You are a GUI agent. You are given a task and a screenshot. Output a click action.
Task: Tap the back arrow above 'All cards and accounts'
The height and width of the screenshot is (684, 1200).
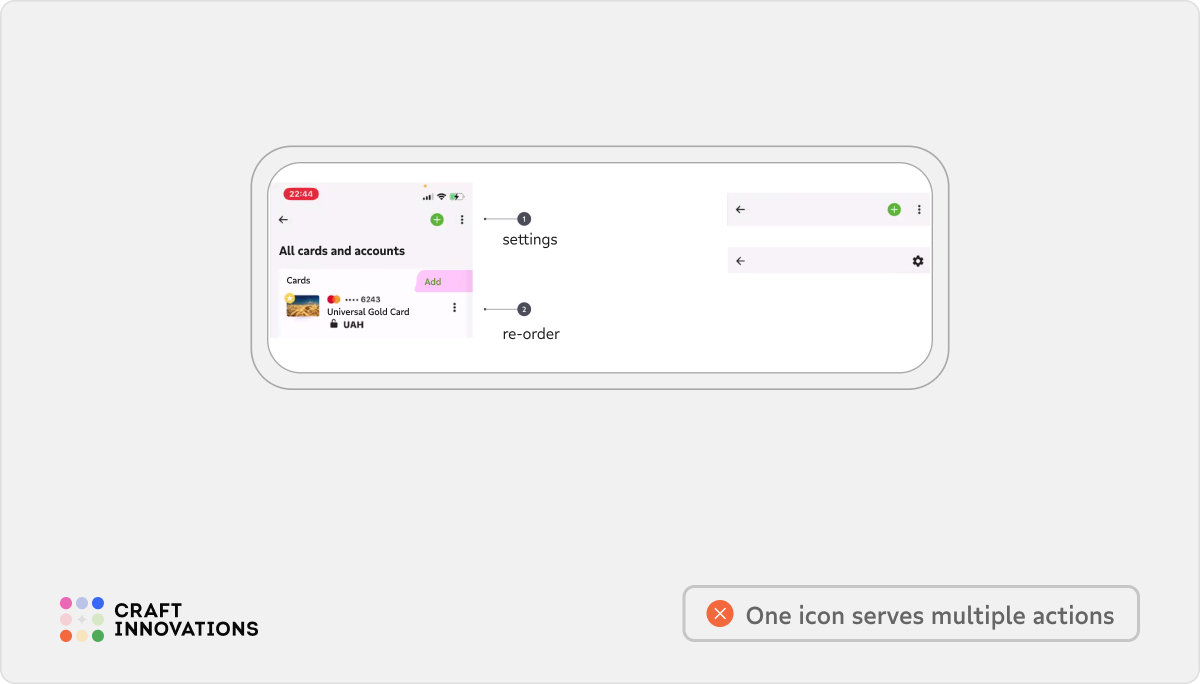coord(282,219)
